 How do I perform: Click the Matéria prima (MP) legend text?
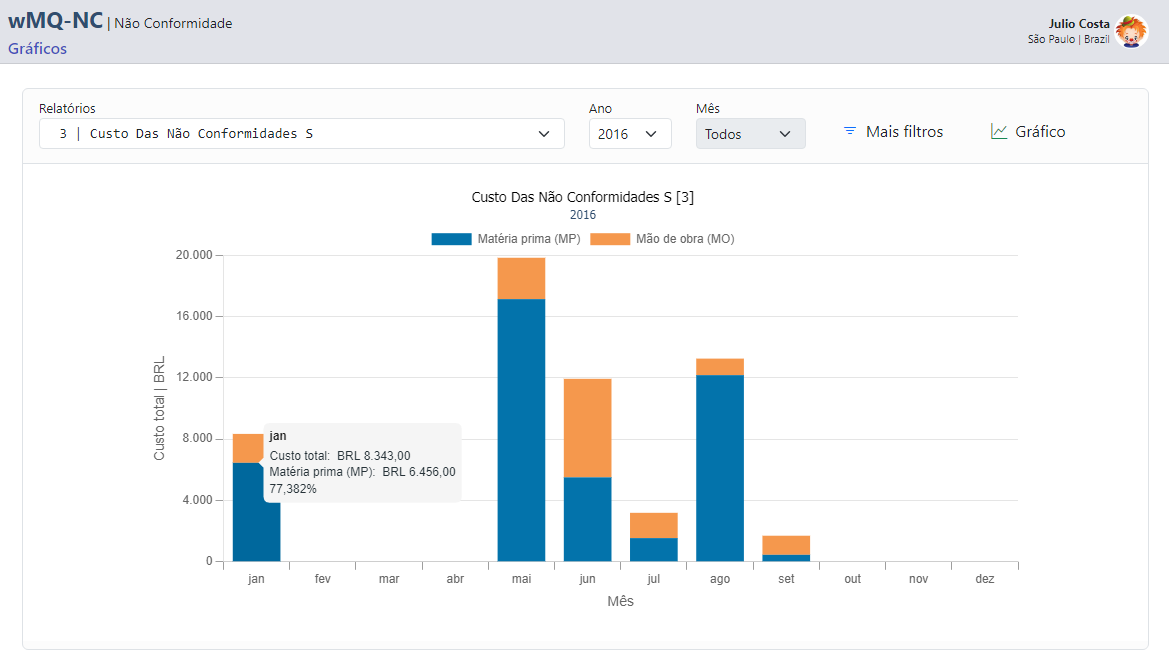tap(529, 238)
